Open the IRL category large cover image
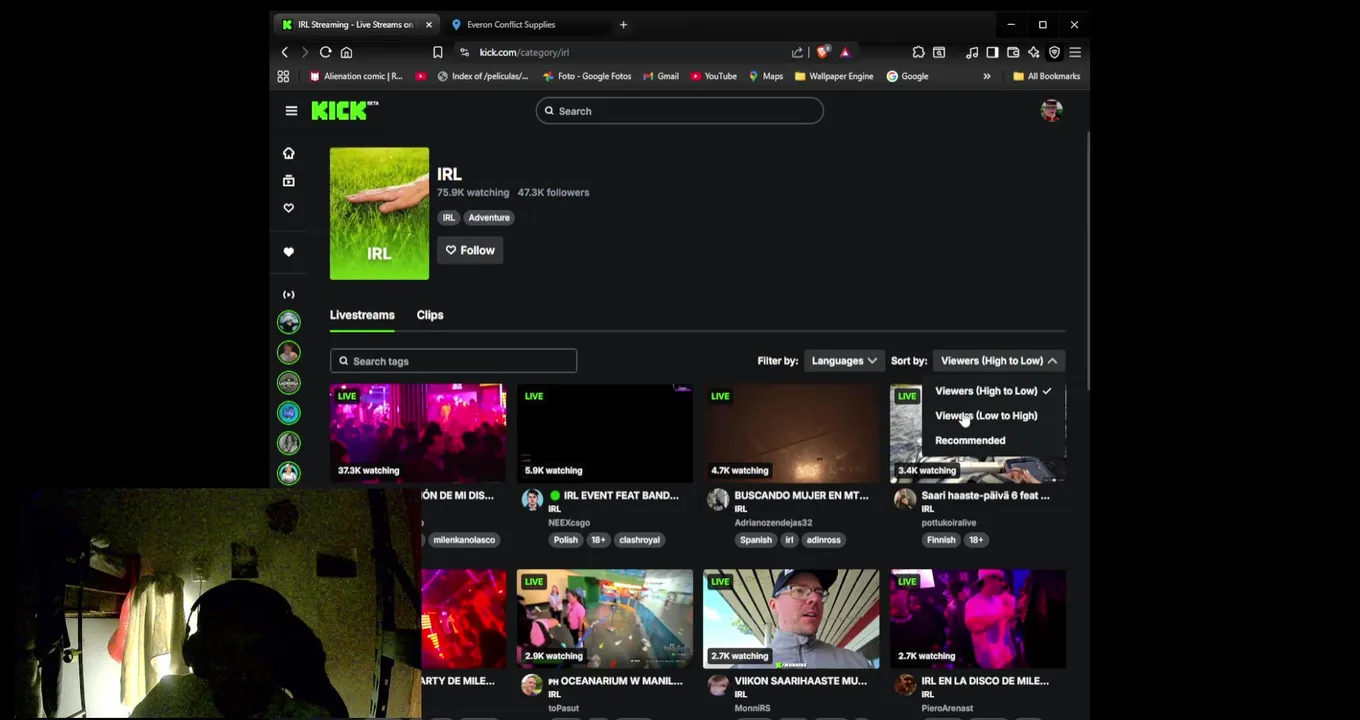Viewport: 1360px width, 720px height. pyautogui.click(x=379, y=213)
